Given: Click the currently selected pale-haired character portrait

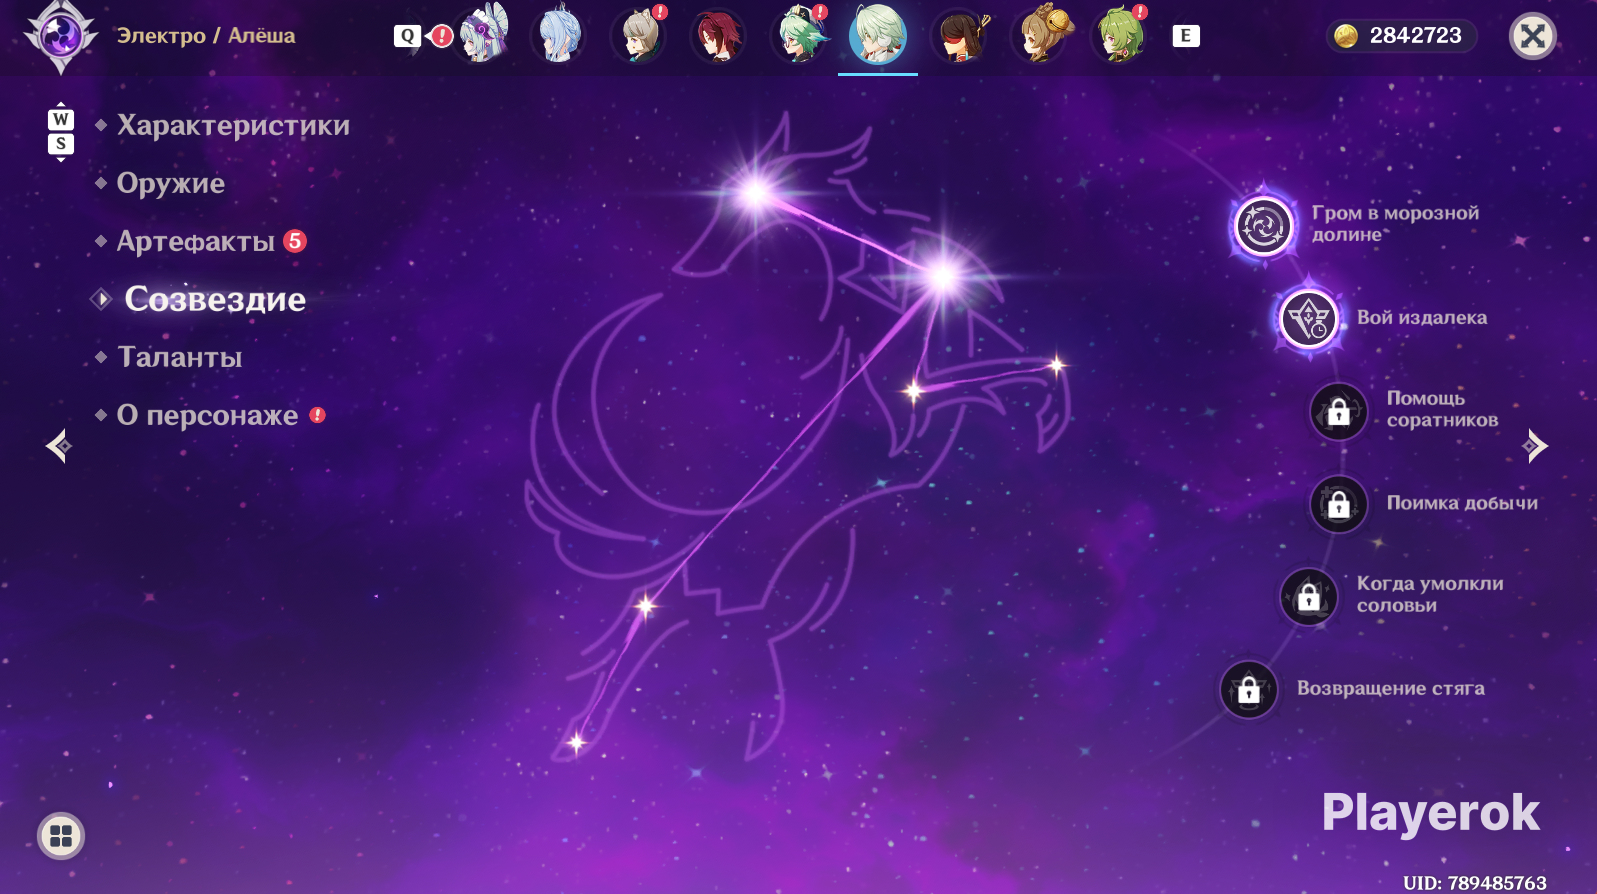Looking at the screenshot, I should [x=878, y=35].
